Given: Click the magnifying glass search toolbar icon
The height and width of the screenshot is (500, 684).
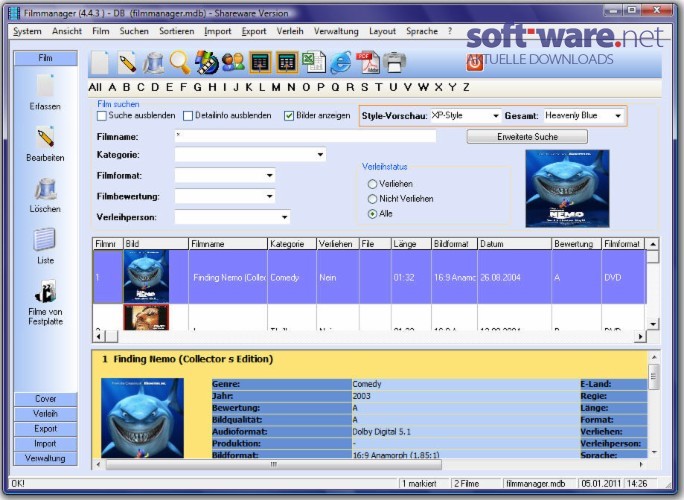Looking at the screenshot, I should (x=180, y=63).
